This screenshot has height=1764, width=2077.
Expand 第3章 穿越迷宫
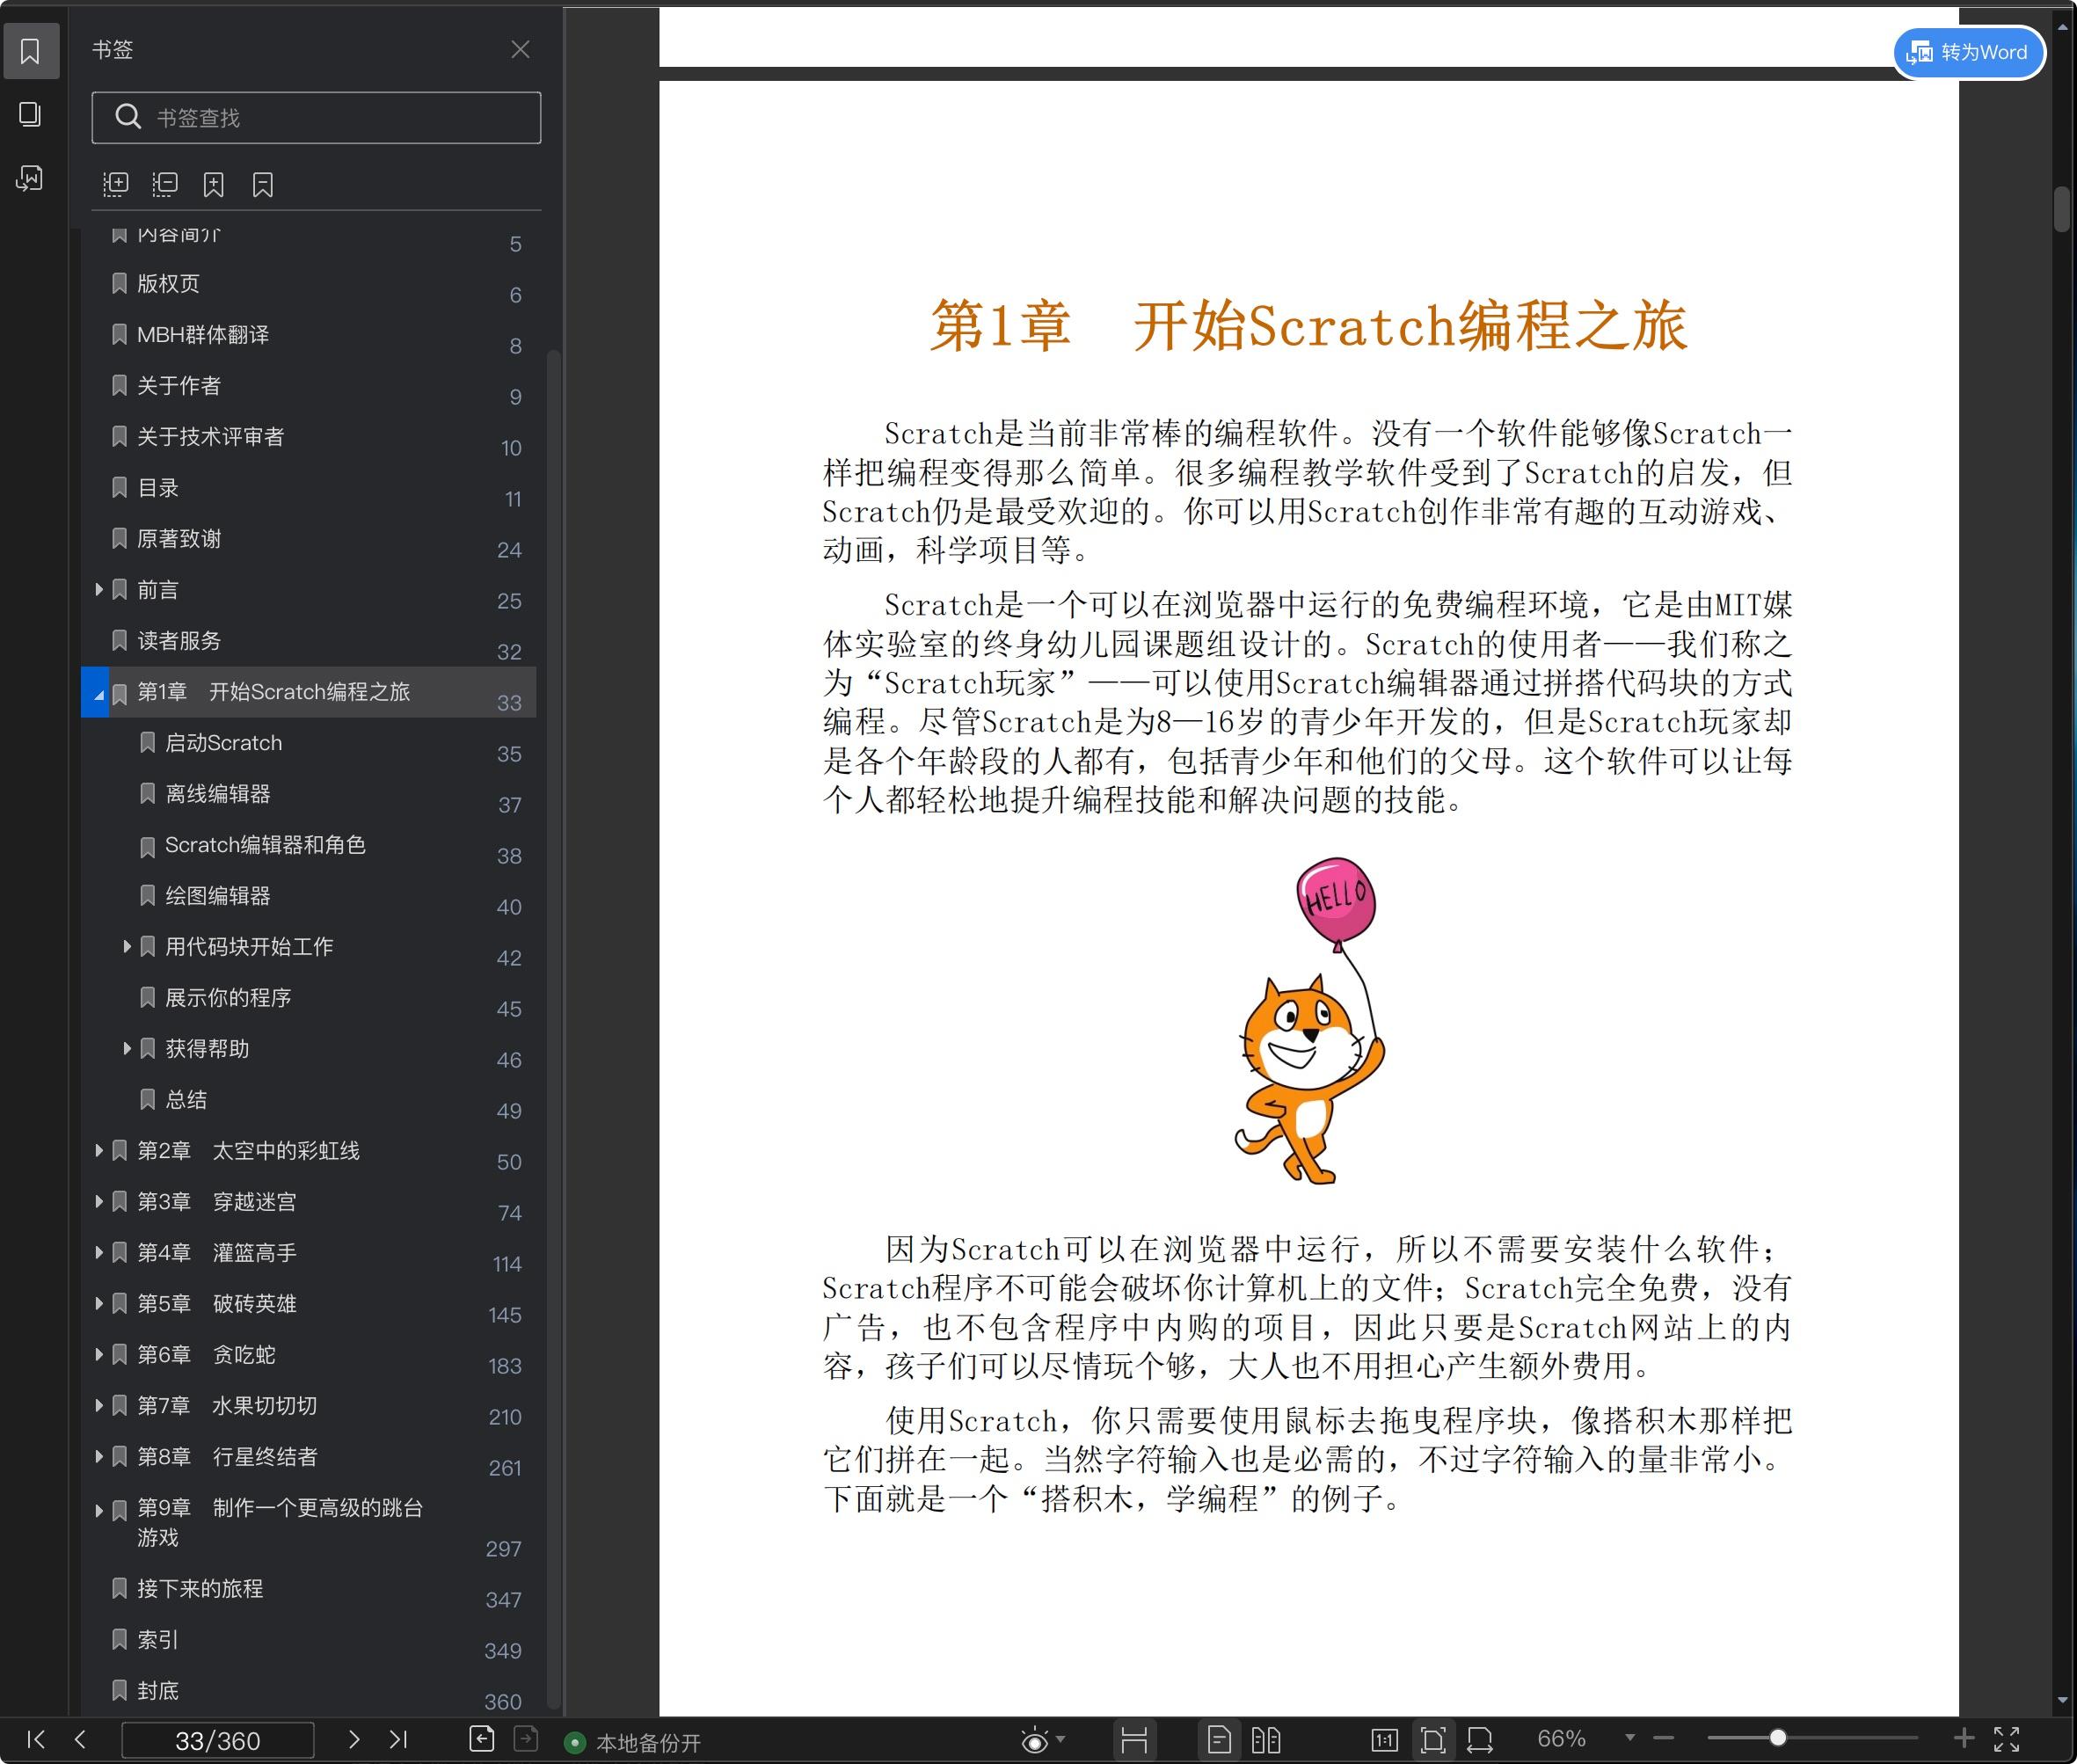tap(99, 1201)
